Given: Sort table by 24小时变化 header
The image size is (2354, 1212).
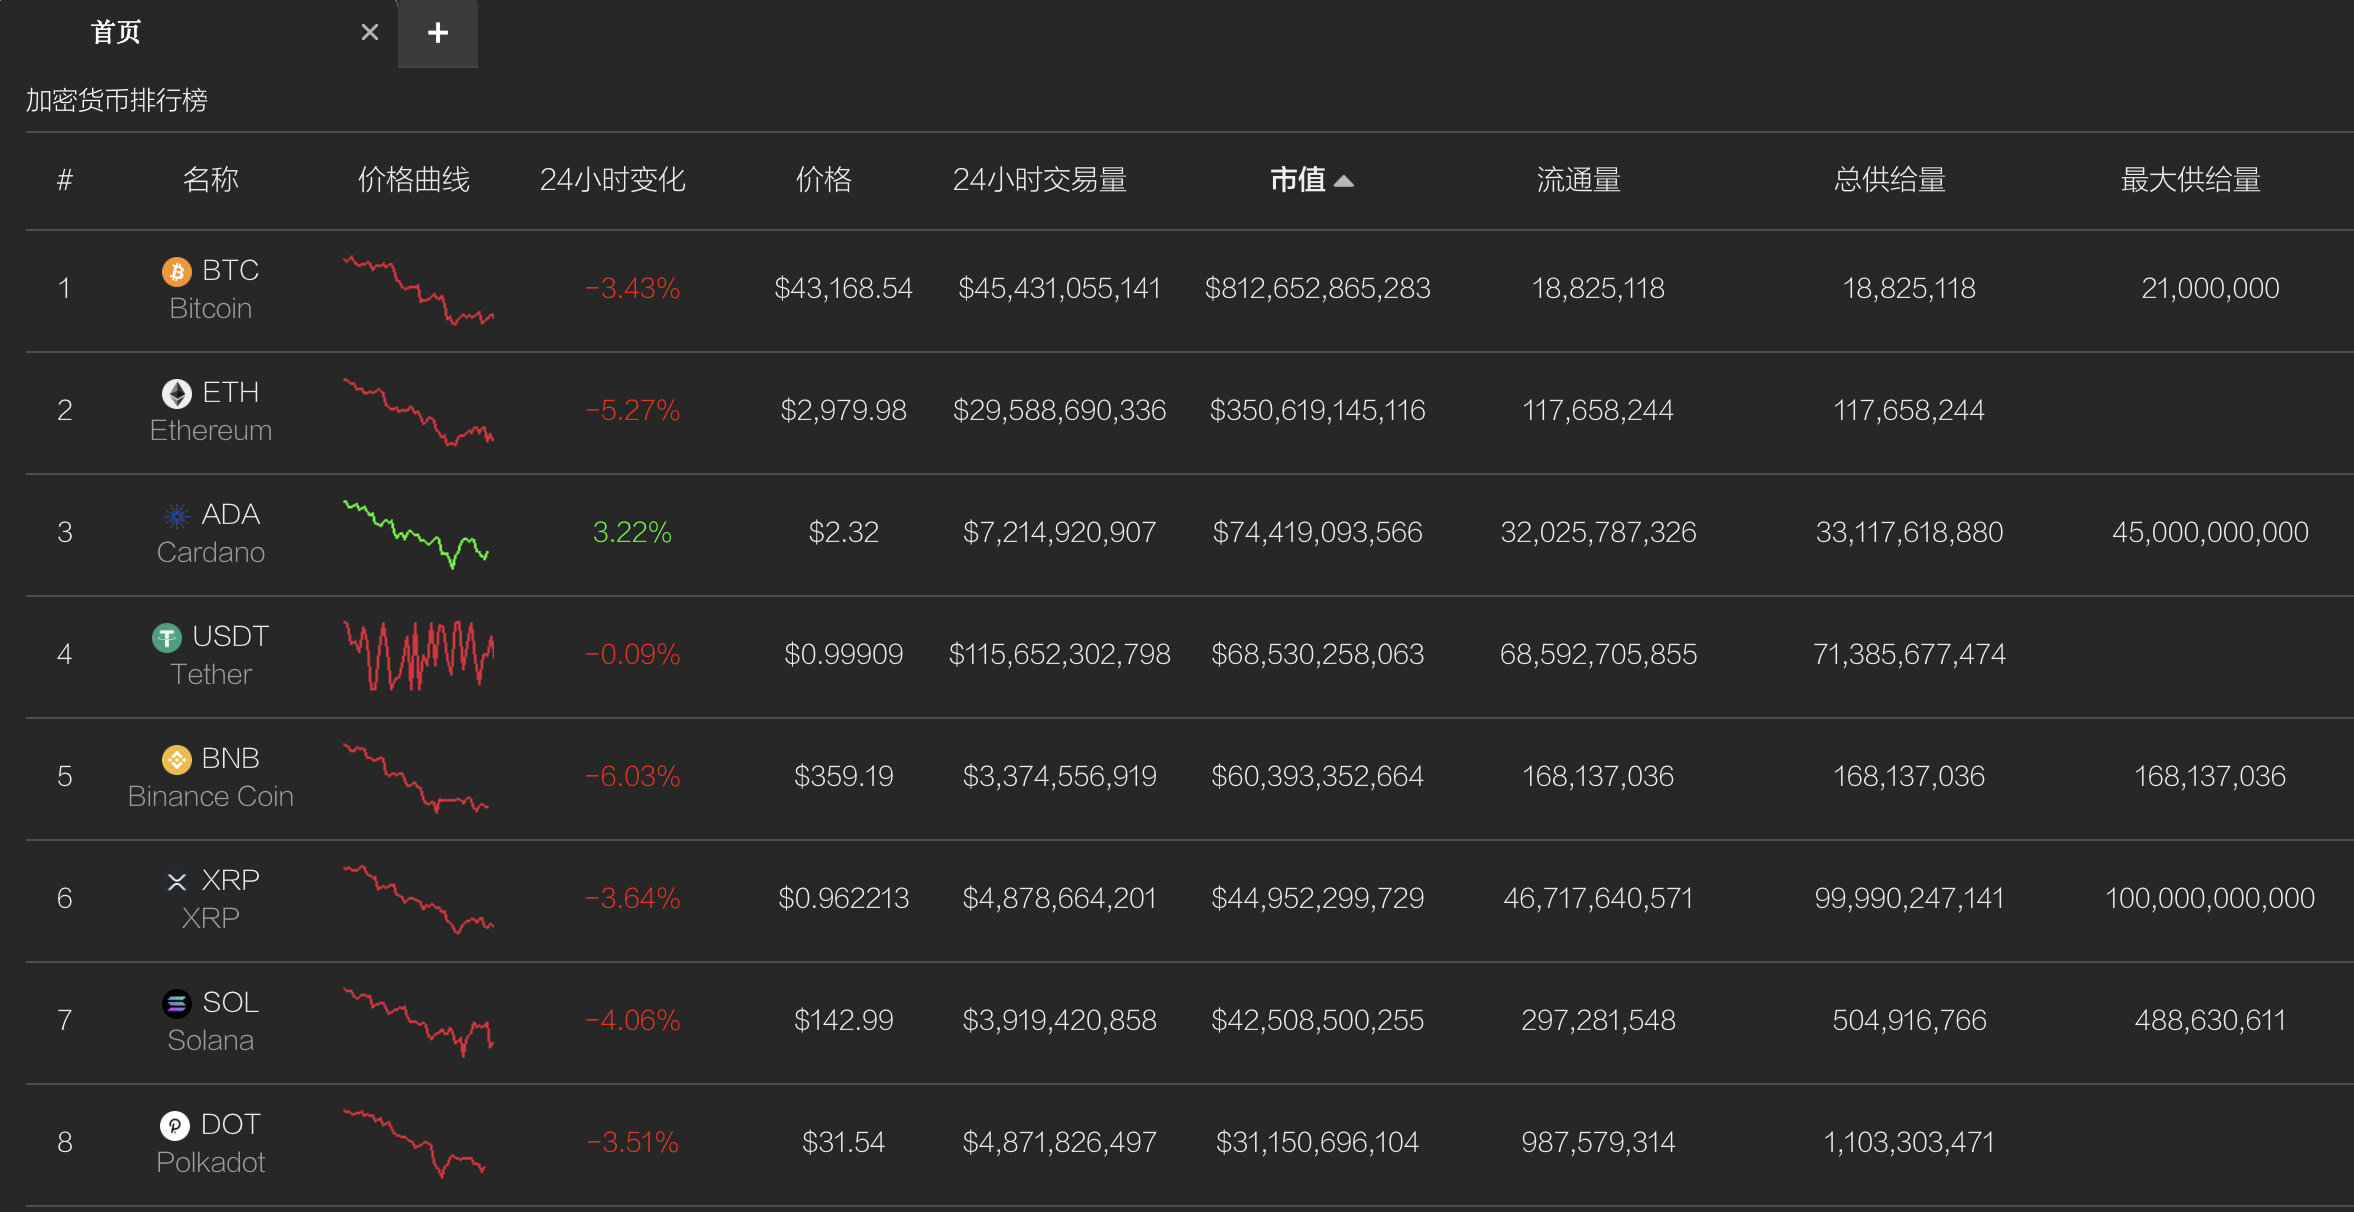Looking at the screenshot, I should click(612, 180).
